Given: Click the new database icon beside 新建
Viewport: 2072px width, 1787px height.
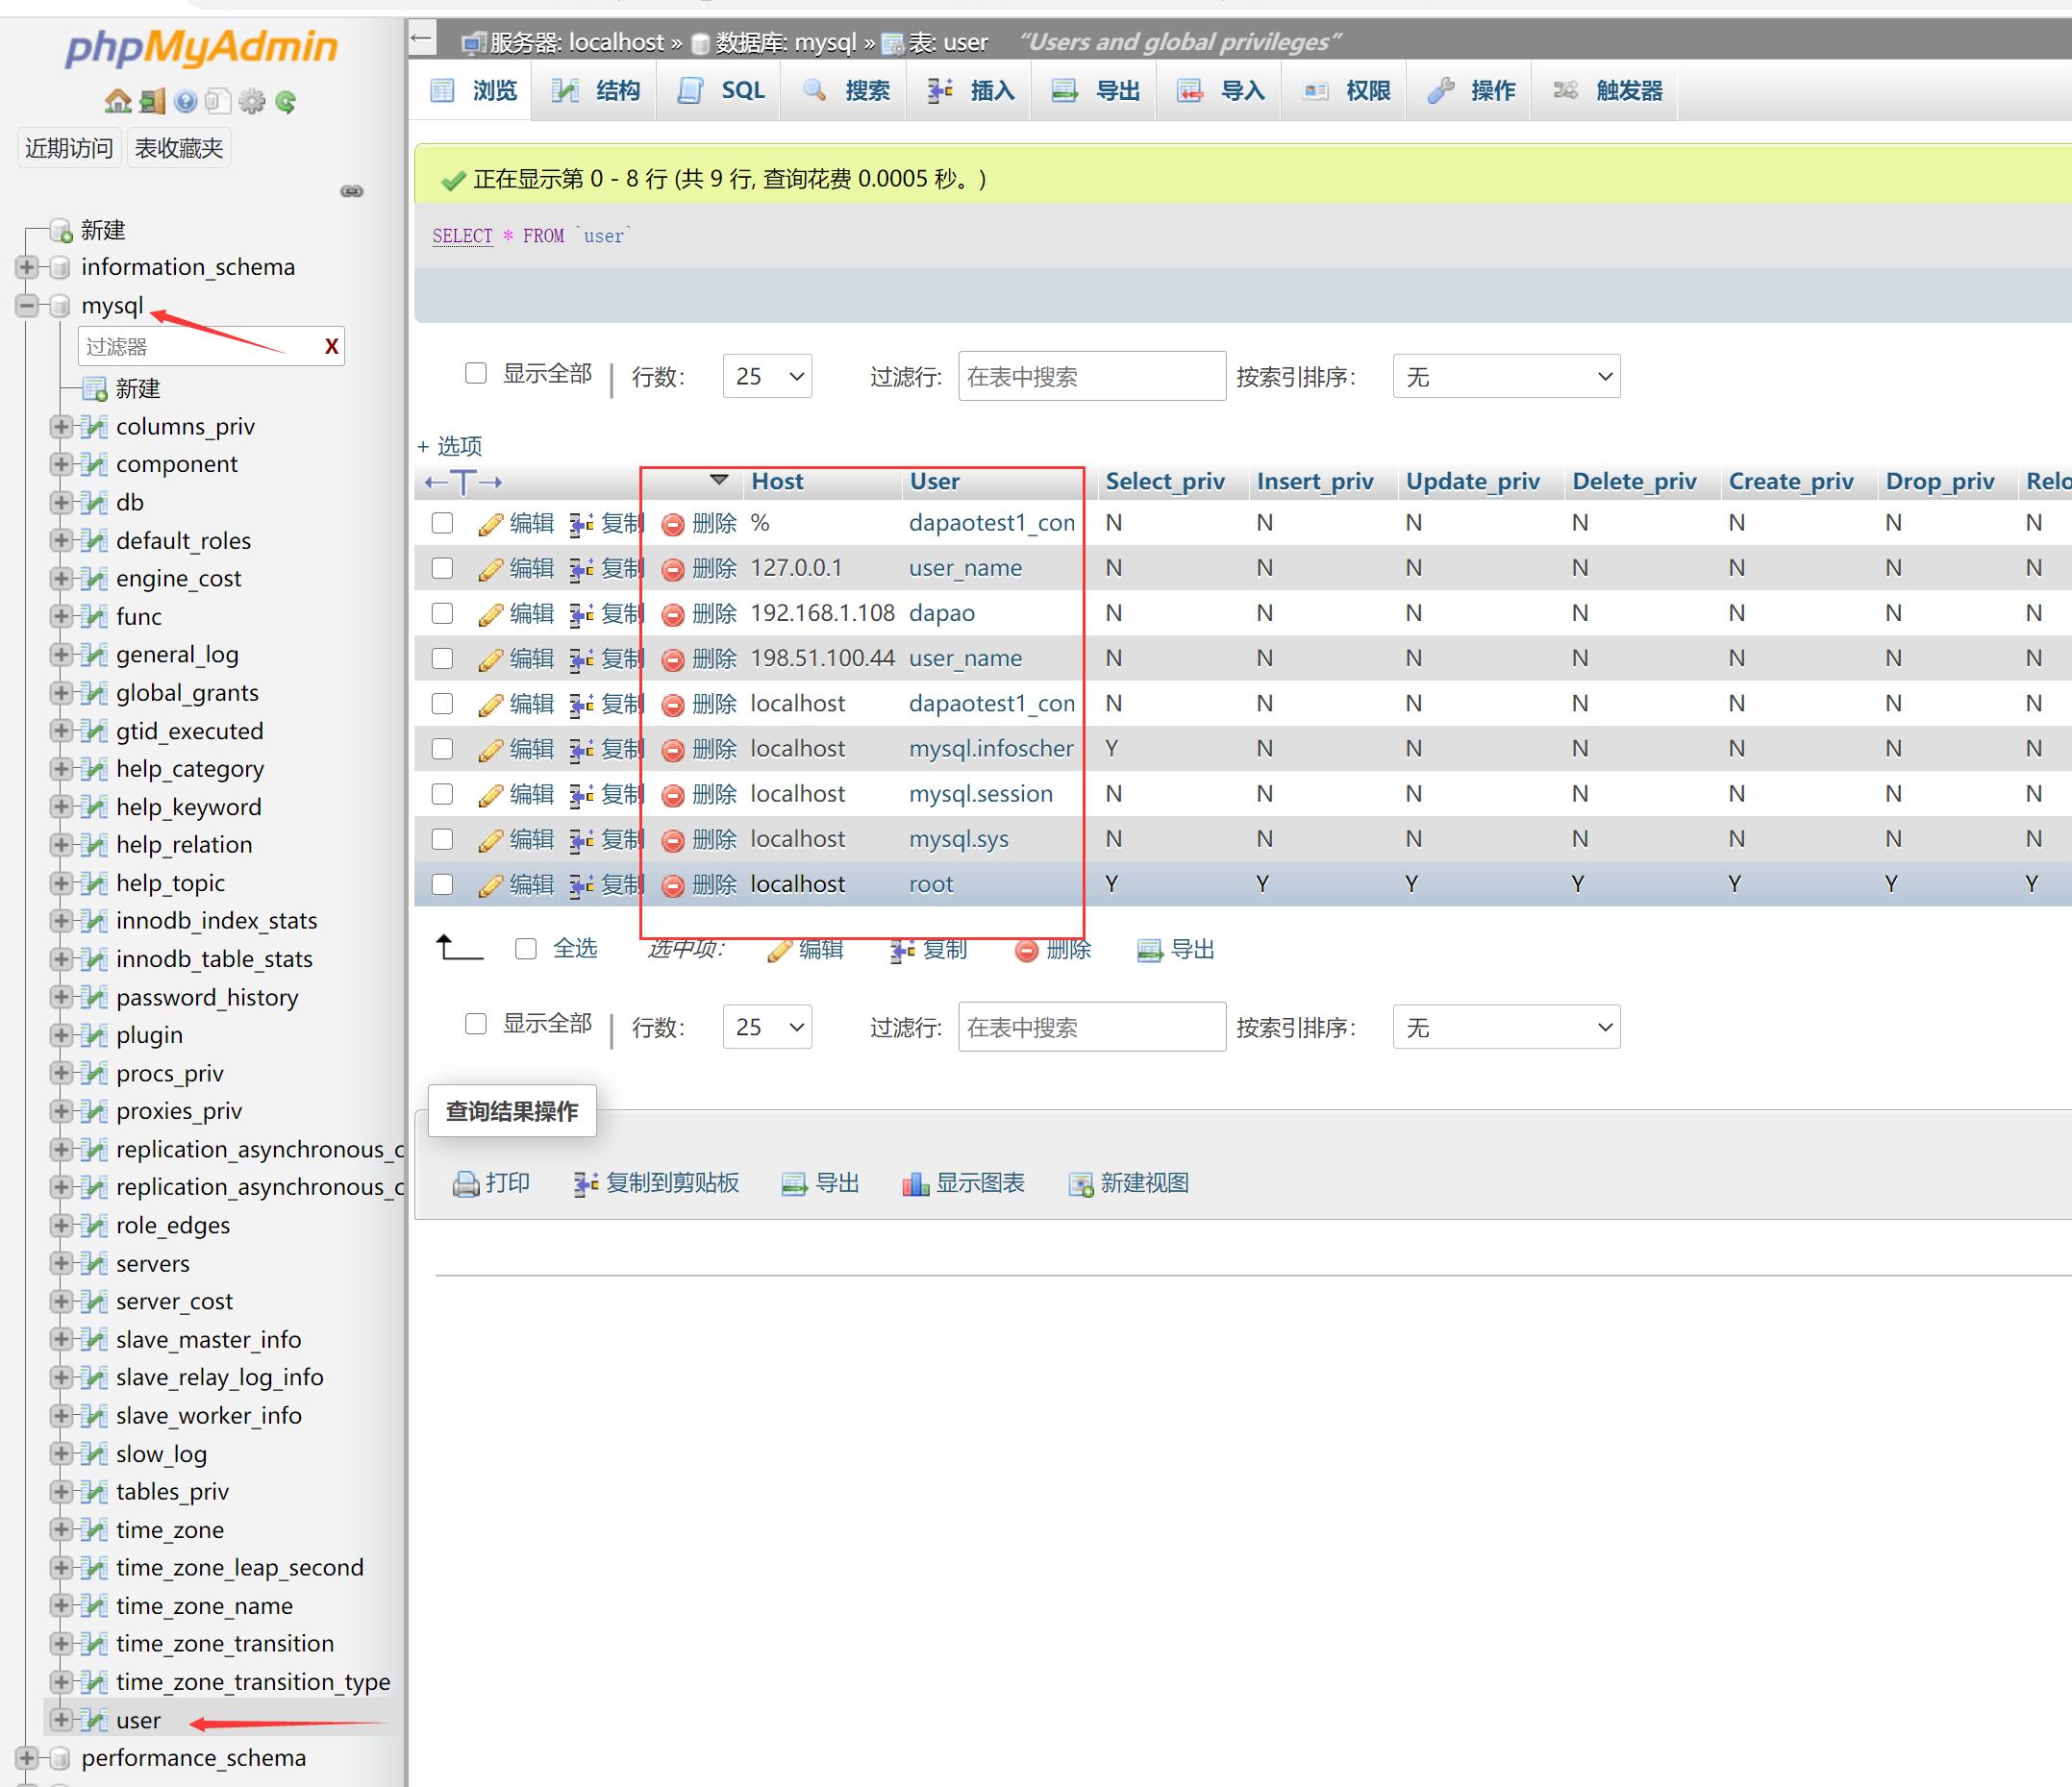Looking at the screenshot, I should pos(62,231).
